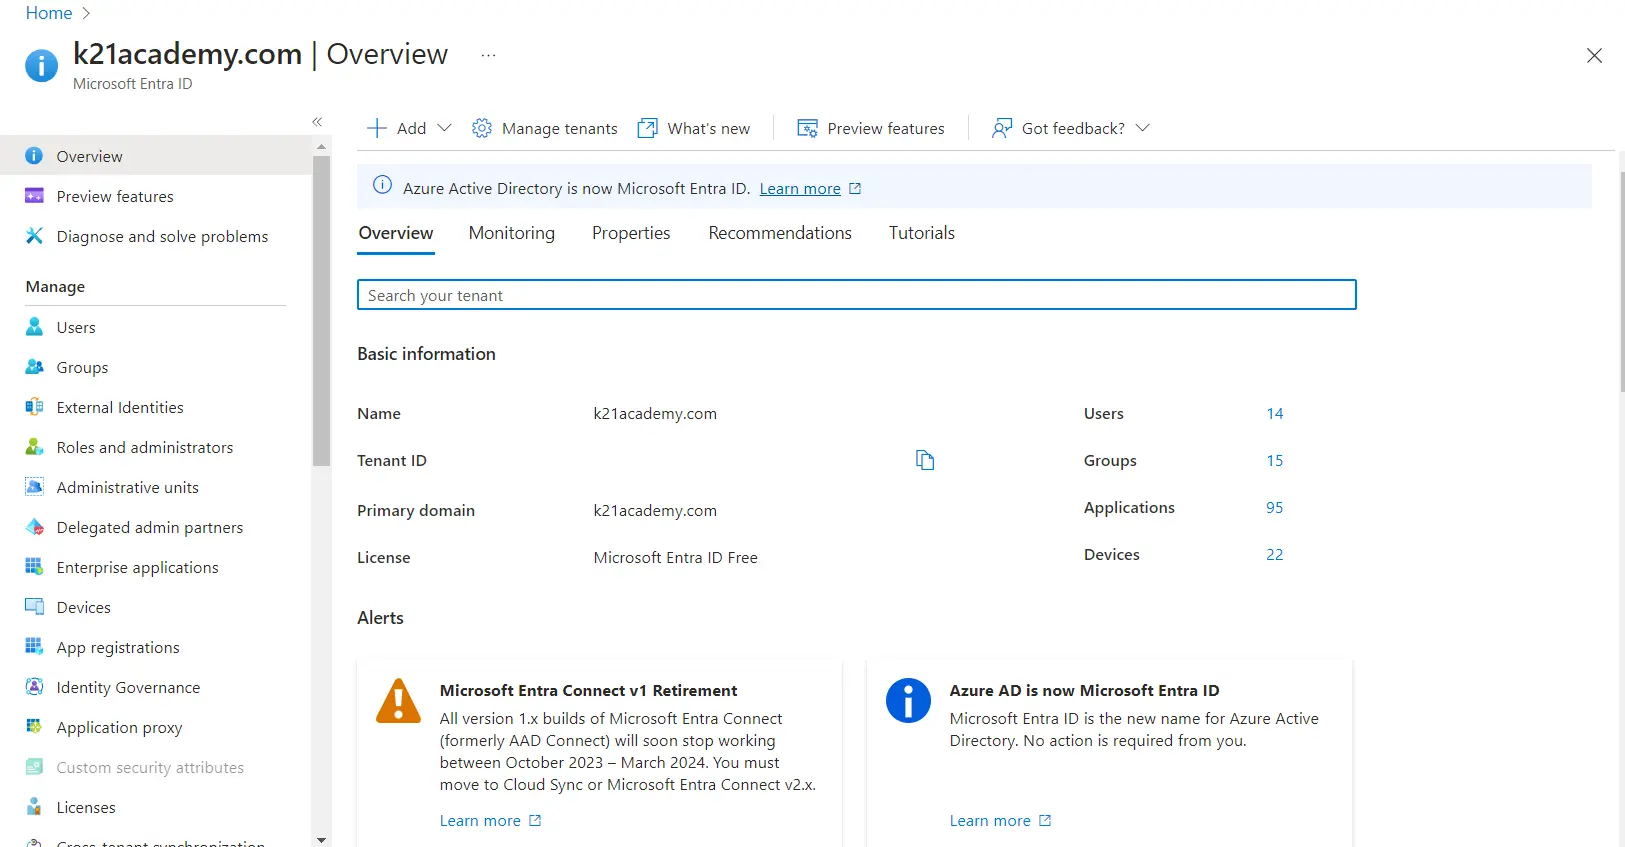The image size is (1625, 847).
Task: Select the Groups icon in Manage section
Action: tap(34, 367)
